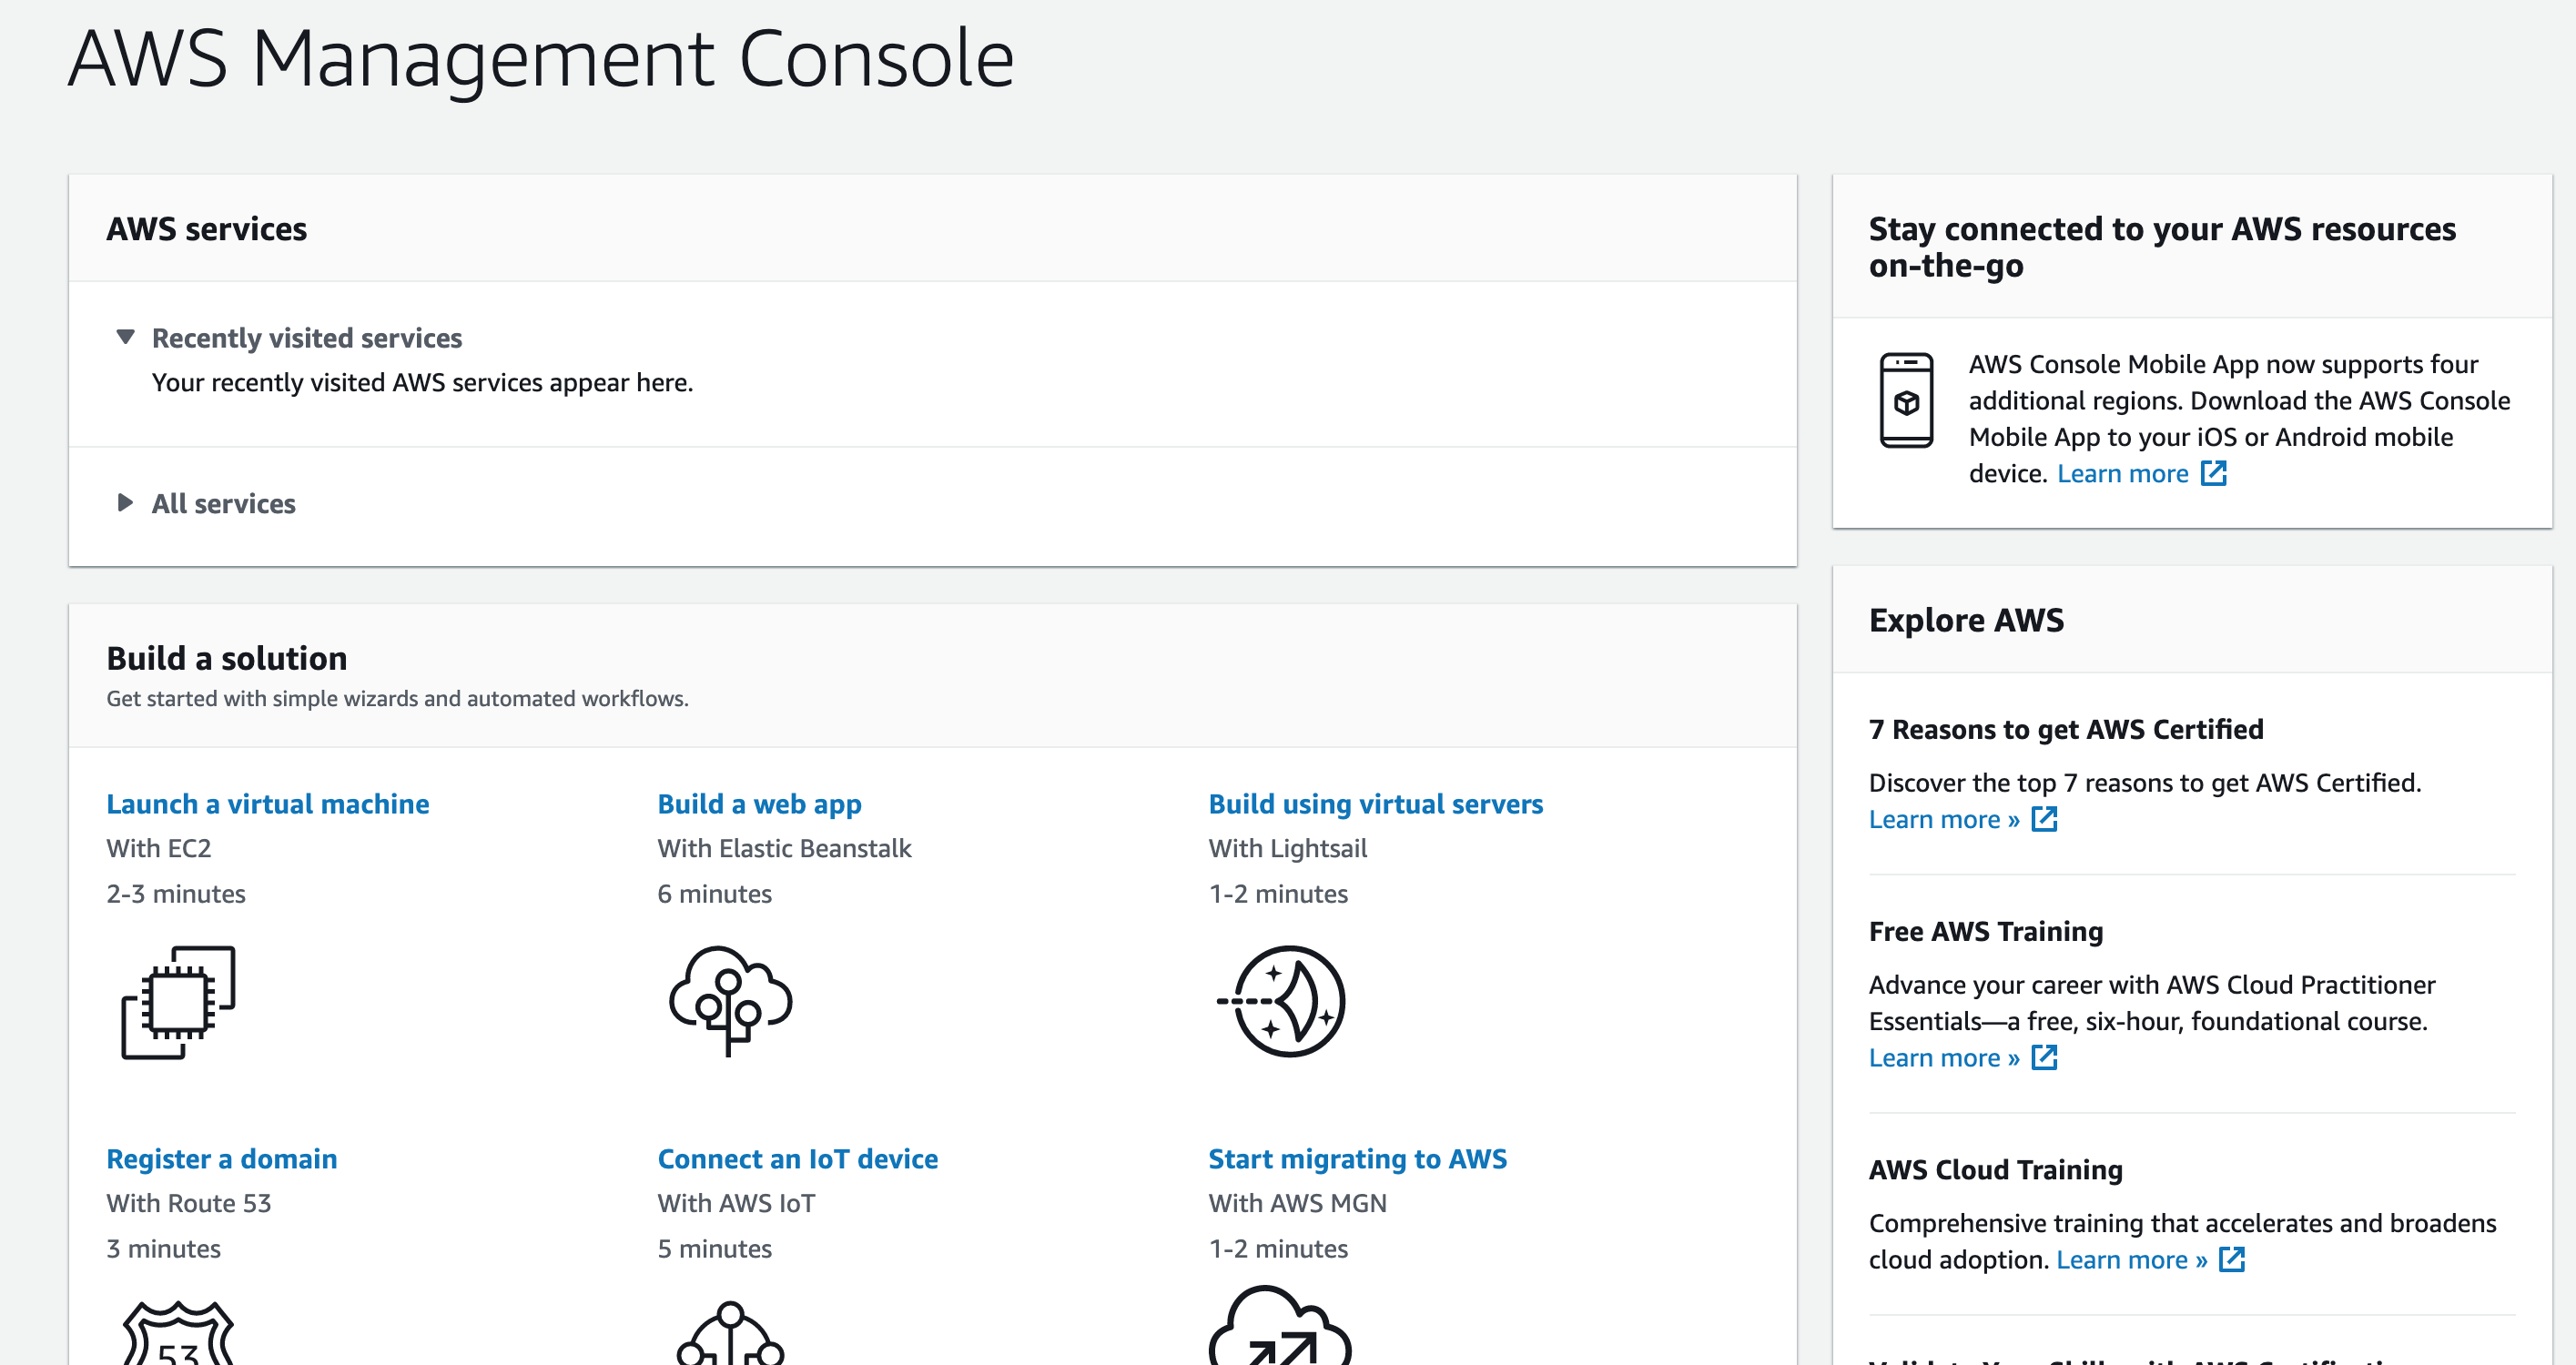This screenshot has height=1365, width=2576.
Task: Open the Build a web app link
Action: click(759, 804)
